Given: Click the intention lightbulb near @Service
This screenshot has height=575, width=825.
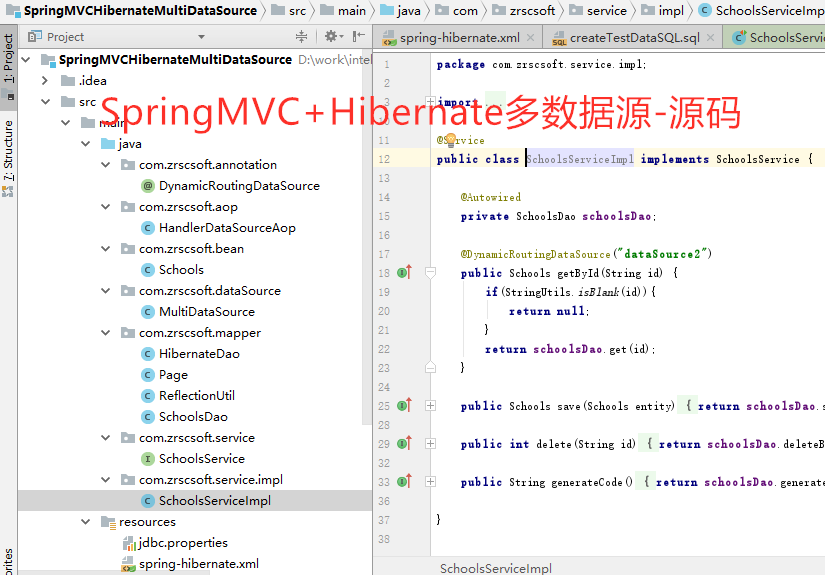Looking at the screenshot, I should pyautogui.click(x=450, y=140).
